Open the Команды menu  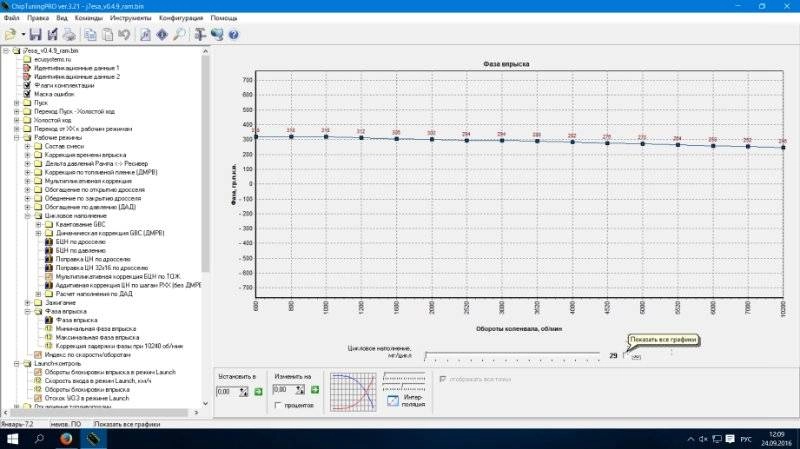(x=89, y=18)
